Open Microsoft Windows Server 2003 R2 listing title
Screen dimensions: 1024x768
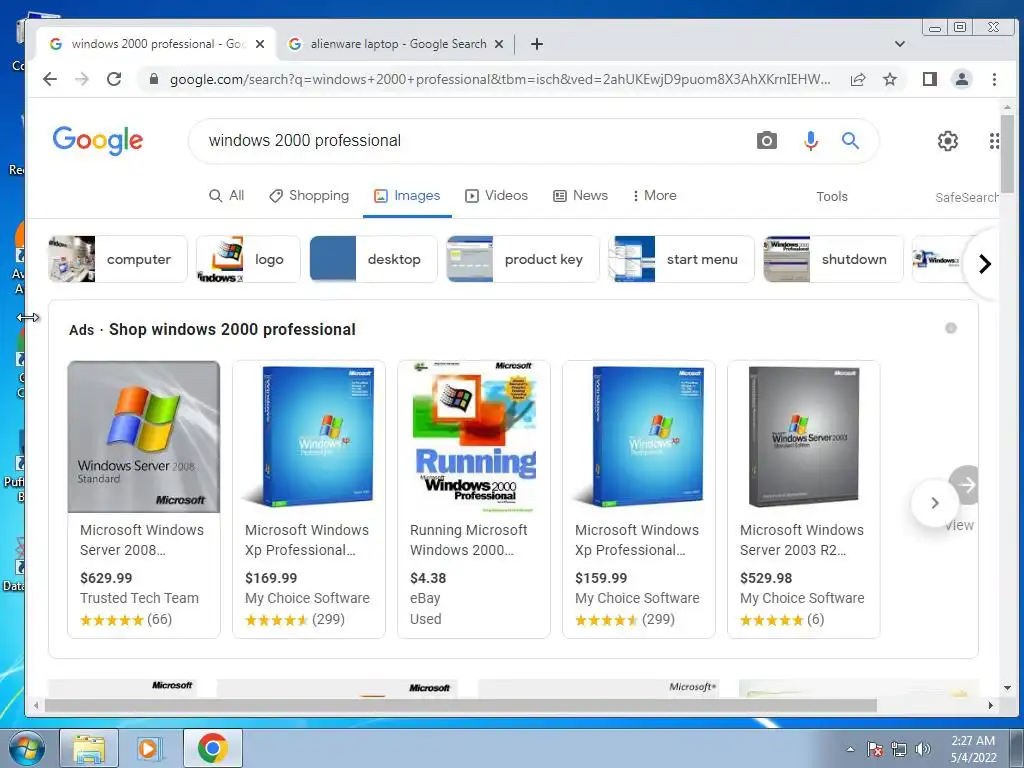pos(802,540)
